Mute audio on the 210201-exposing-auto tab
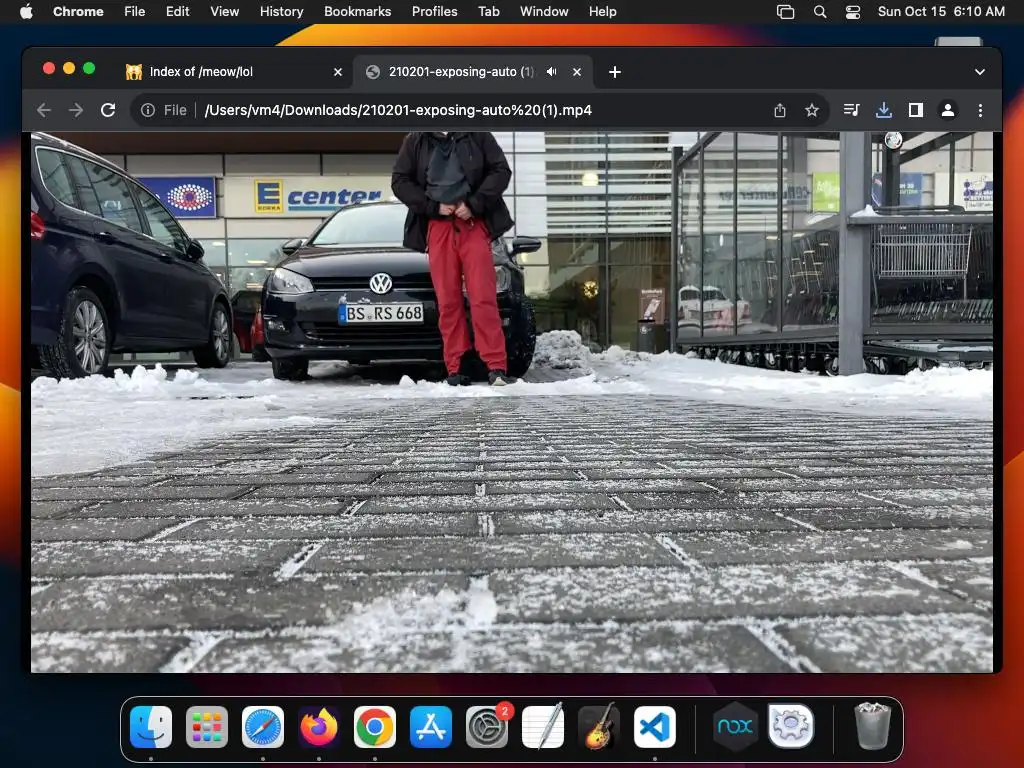This screenshot has width=1024, height=768. point(552,72)
